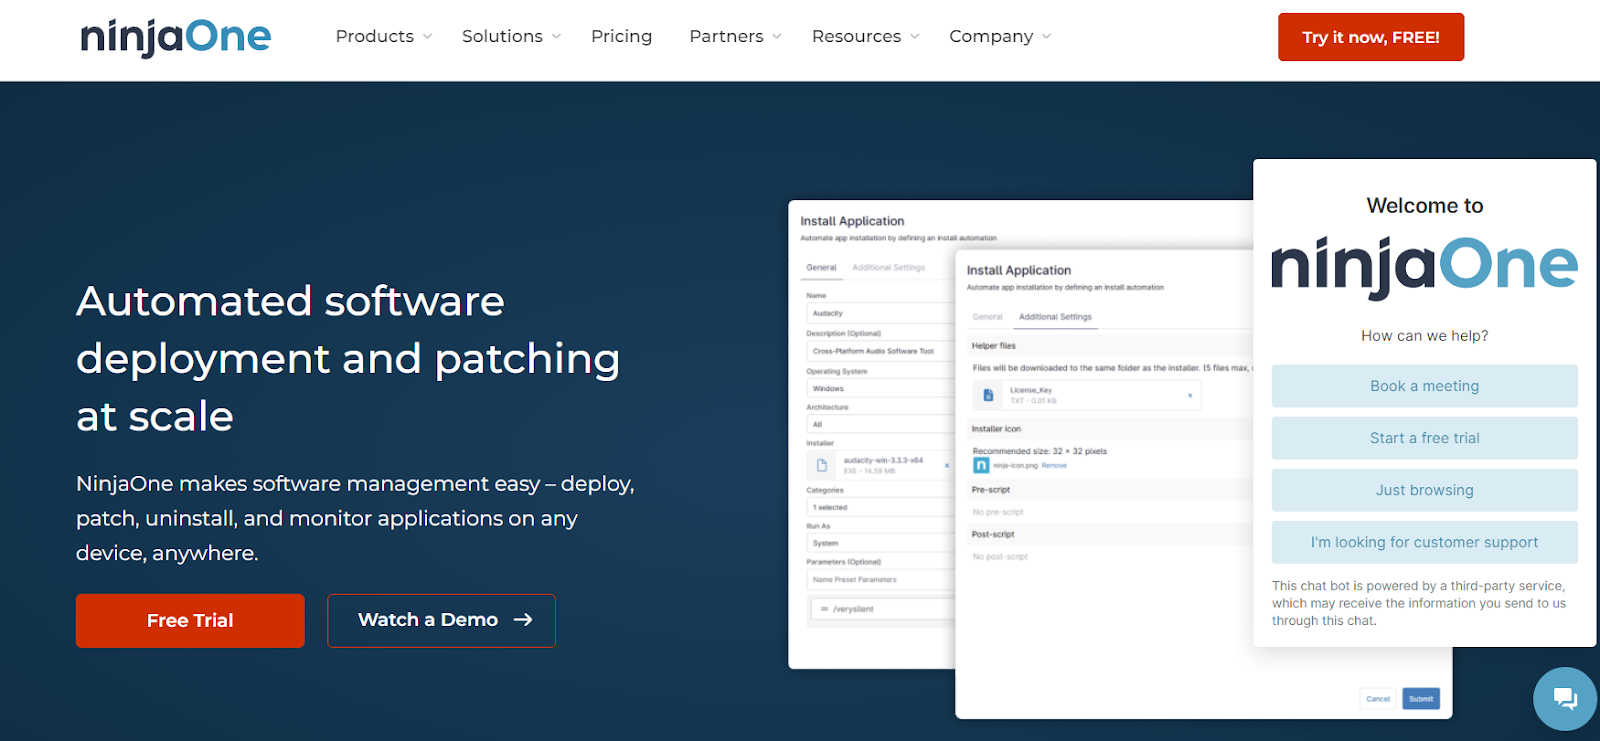The height and width of the screenshot is (741, 1600).
Task: Click the file icon beside audacity installer
Action: point(822,465)
